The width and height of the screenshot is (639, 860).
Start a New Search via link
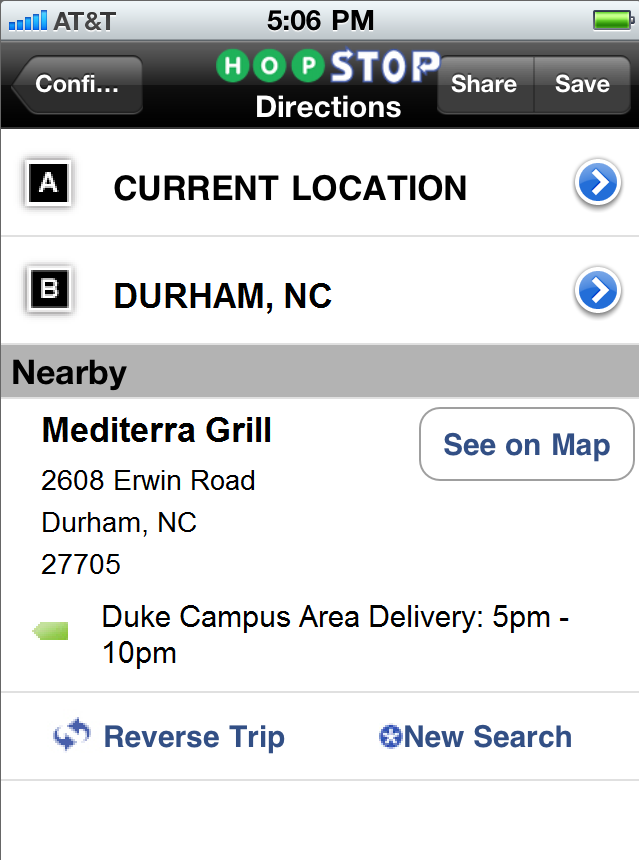click(x=488, y=738)
